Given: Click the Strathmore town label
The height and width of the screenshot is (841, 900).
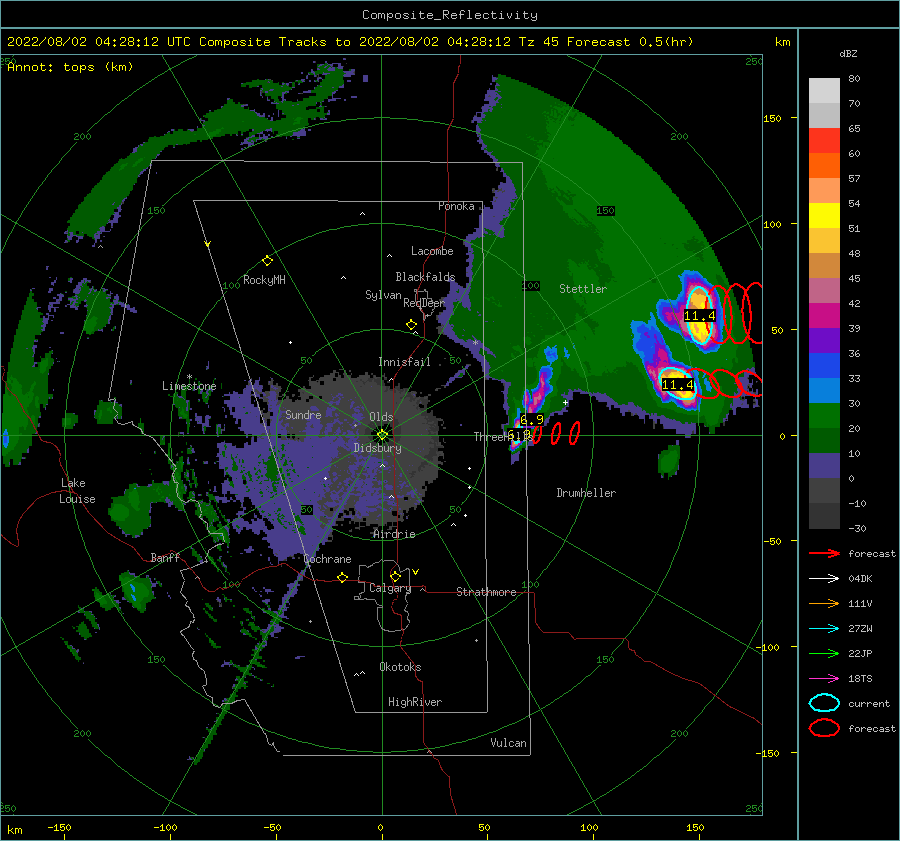Looking at the screenshot, I should [486, 592].
